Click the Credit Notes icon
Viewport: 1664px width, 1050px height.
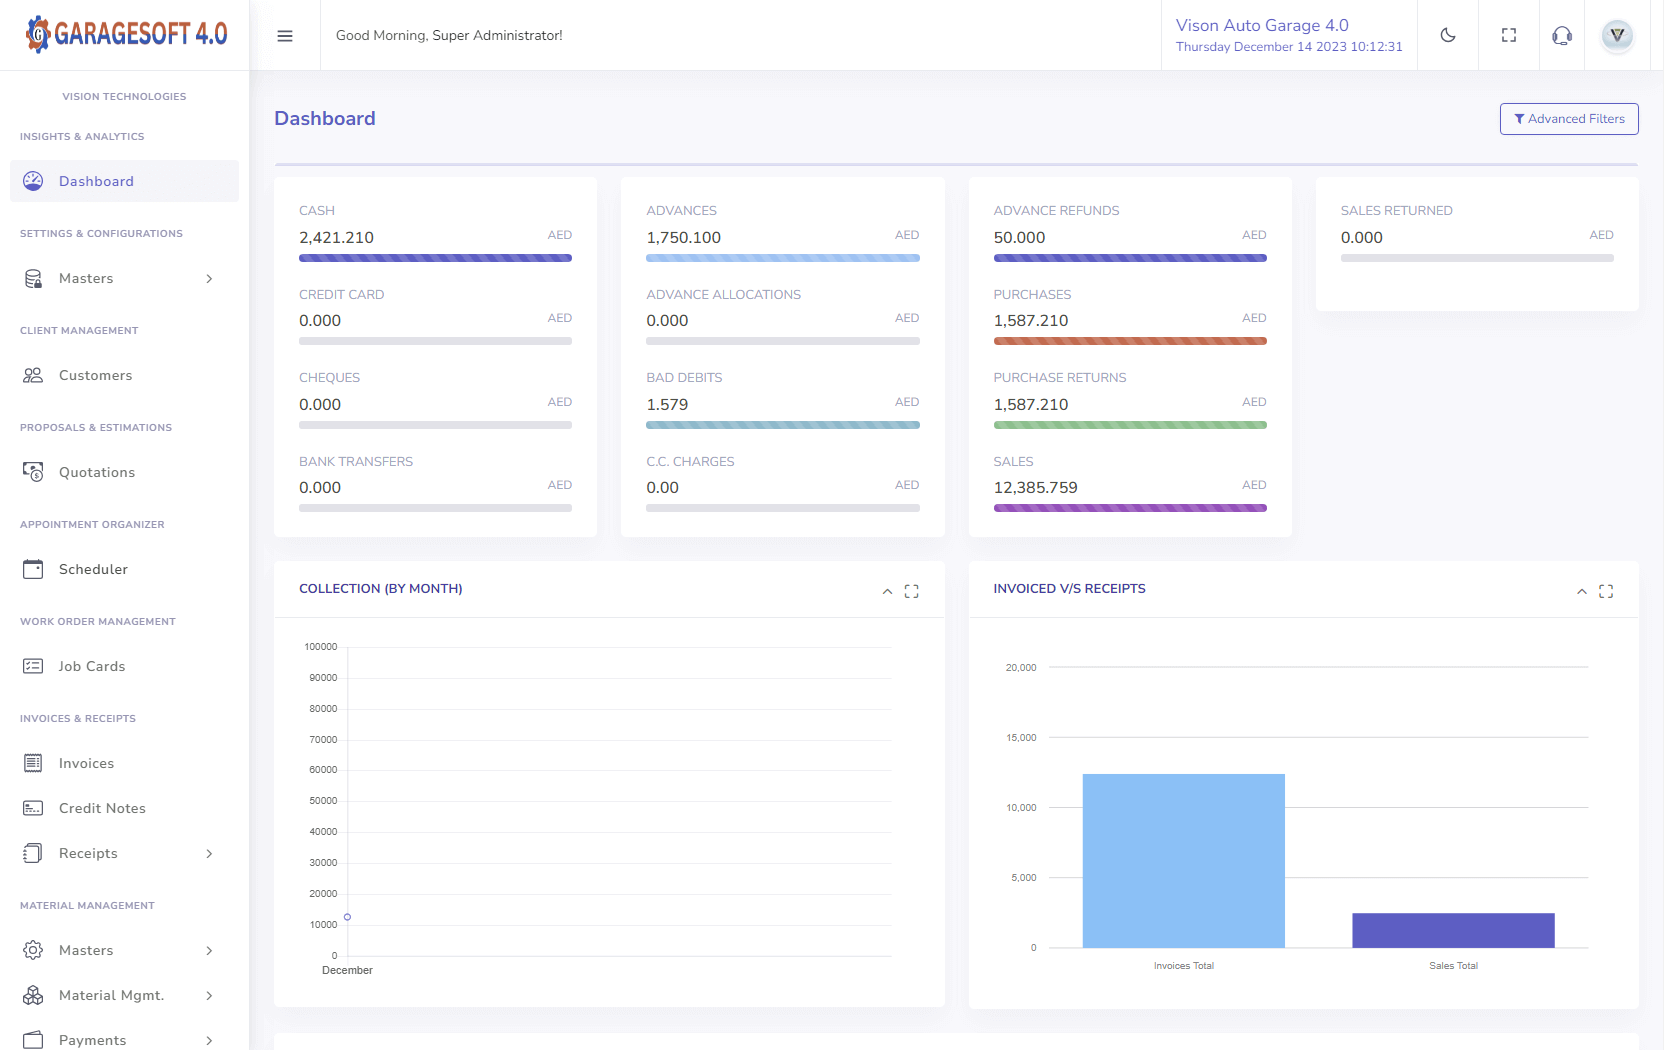coord(33,808)
